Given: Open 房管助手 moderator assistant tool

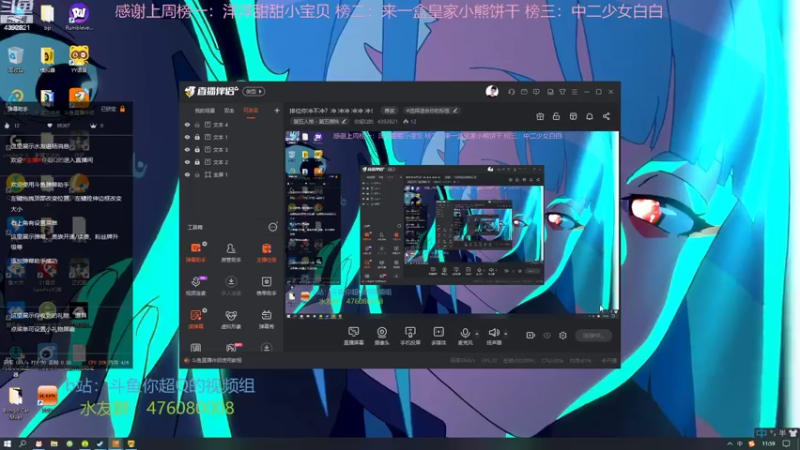Looking at the screenshot, I should (x=231, y=252).
